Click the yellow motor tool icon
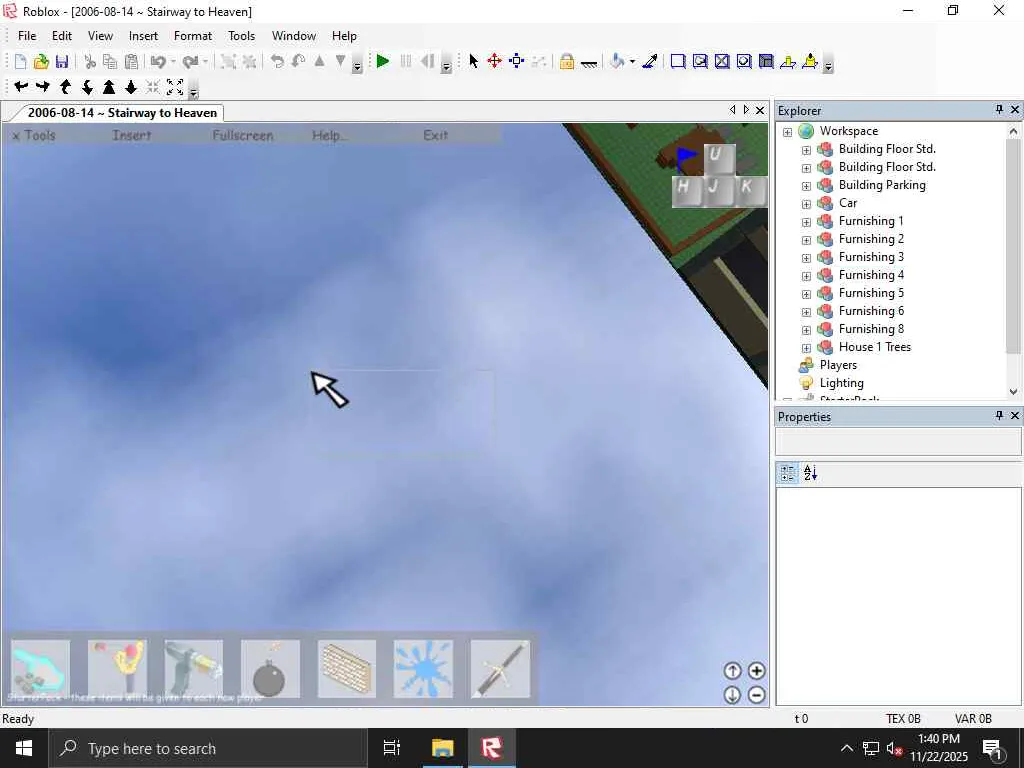Viewport: 1024px width, 768px height. [x=810, y=61]
